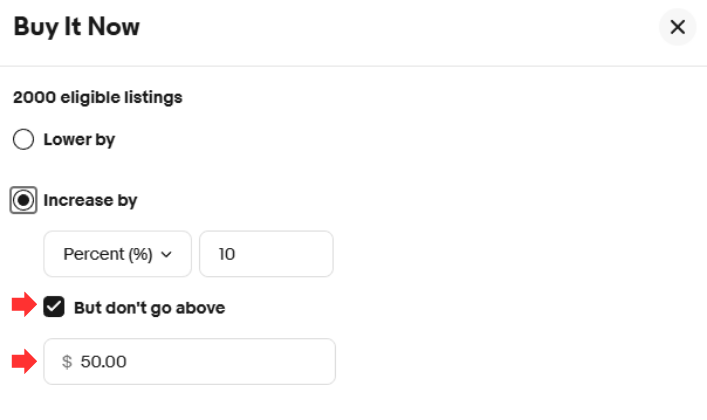
Task: Select the Lower by radio button
Action: [x=24, y=140]
